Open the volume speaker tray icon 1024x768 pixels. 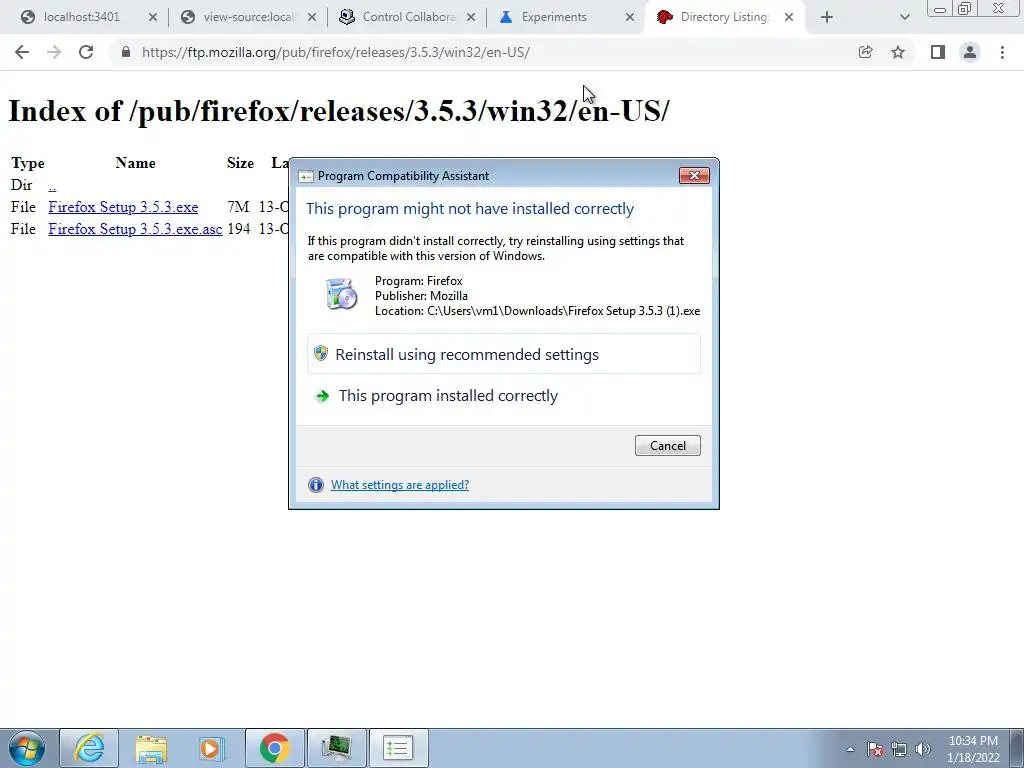(923, 749)
